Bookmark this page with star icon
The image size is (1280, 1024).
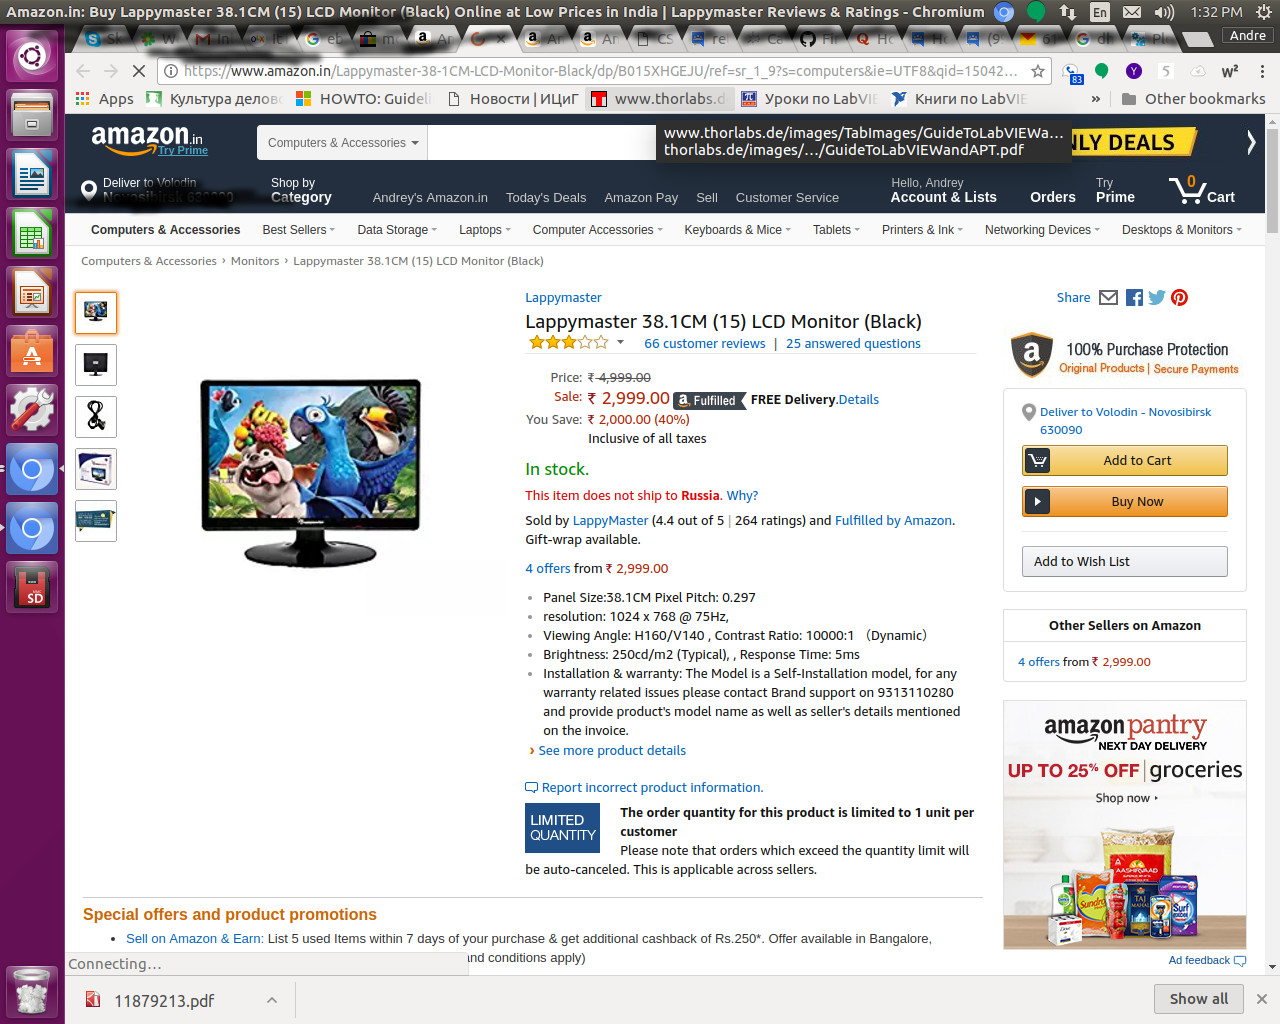(1038, 71)
